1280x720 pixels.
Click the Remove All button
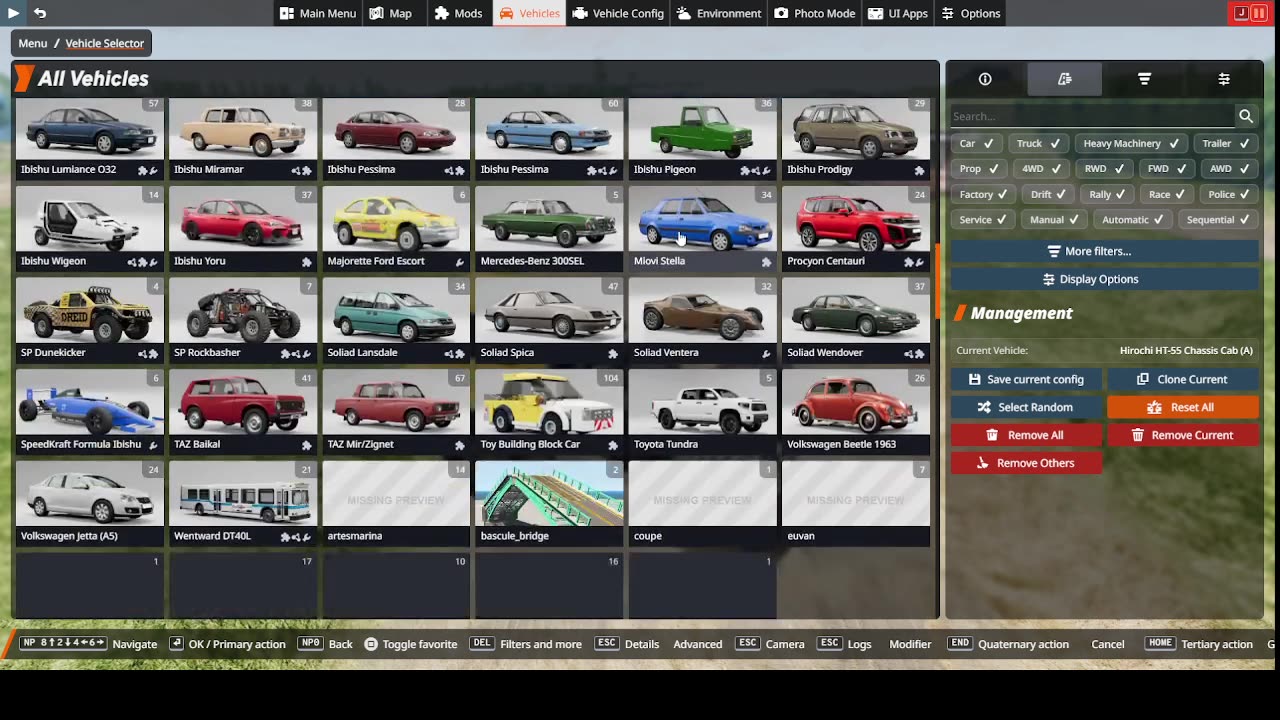(1026, 435)
